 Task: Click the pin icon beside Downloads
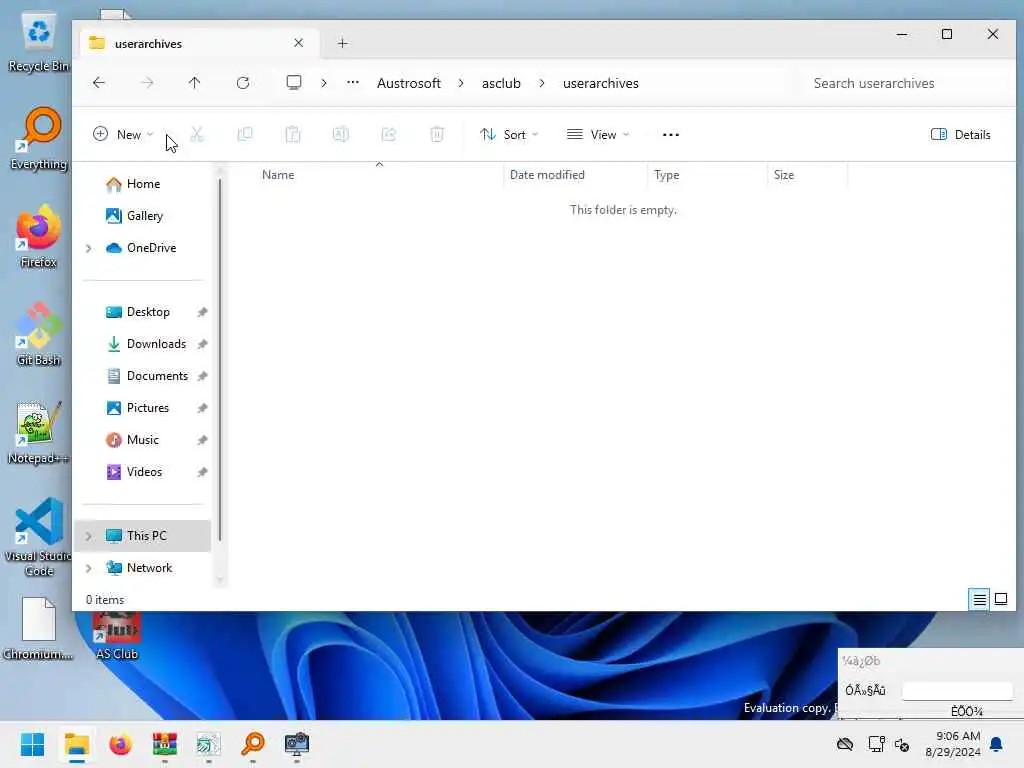coord(202,344)
